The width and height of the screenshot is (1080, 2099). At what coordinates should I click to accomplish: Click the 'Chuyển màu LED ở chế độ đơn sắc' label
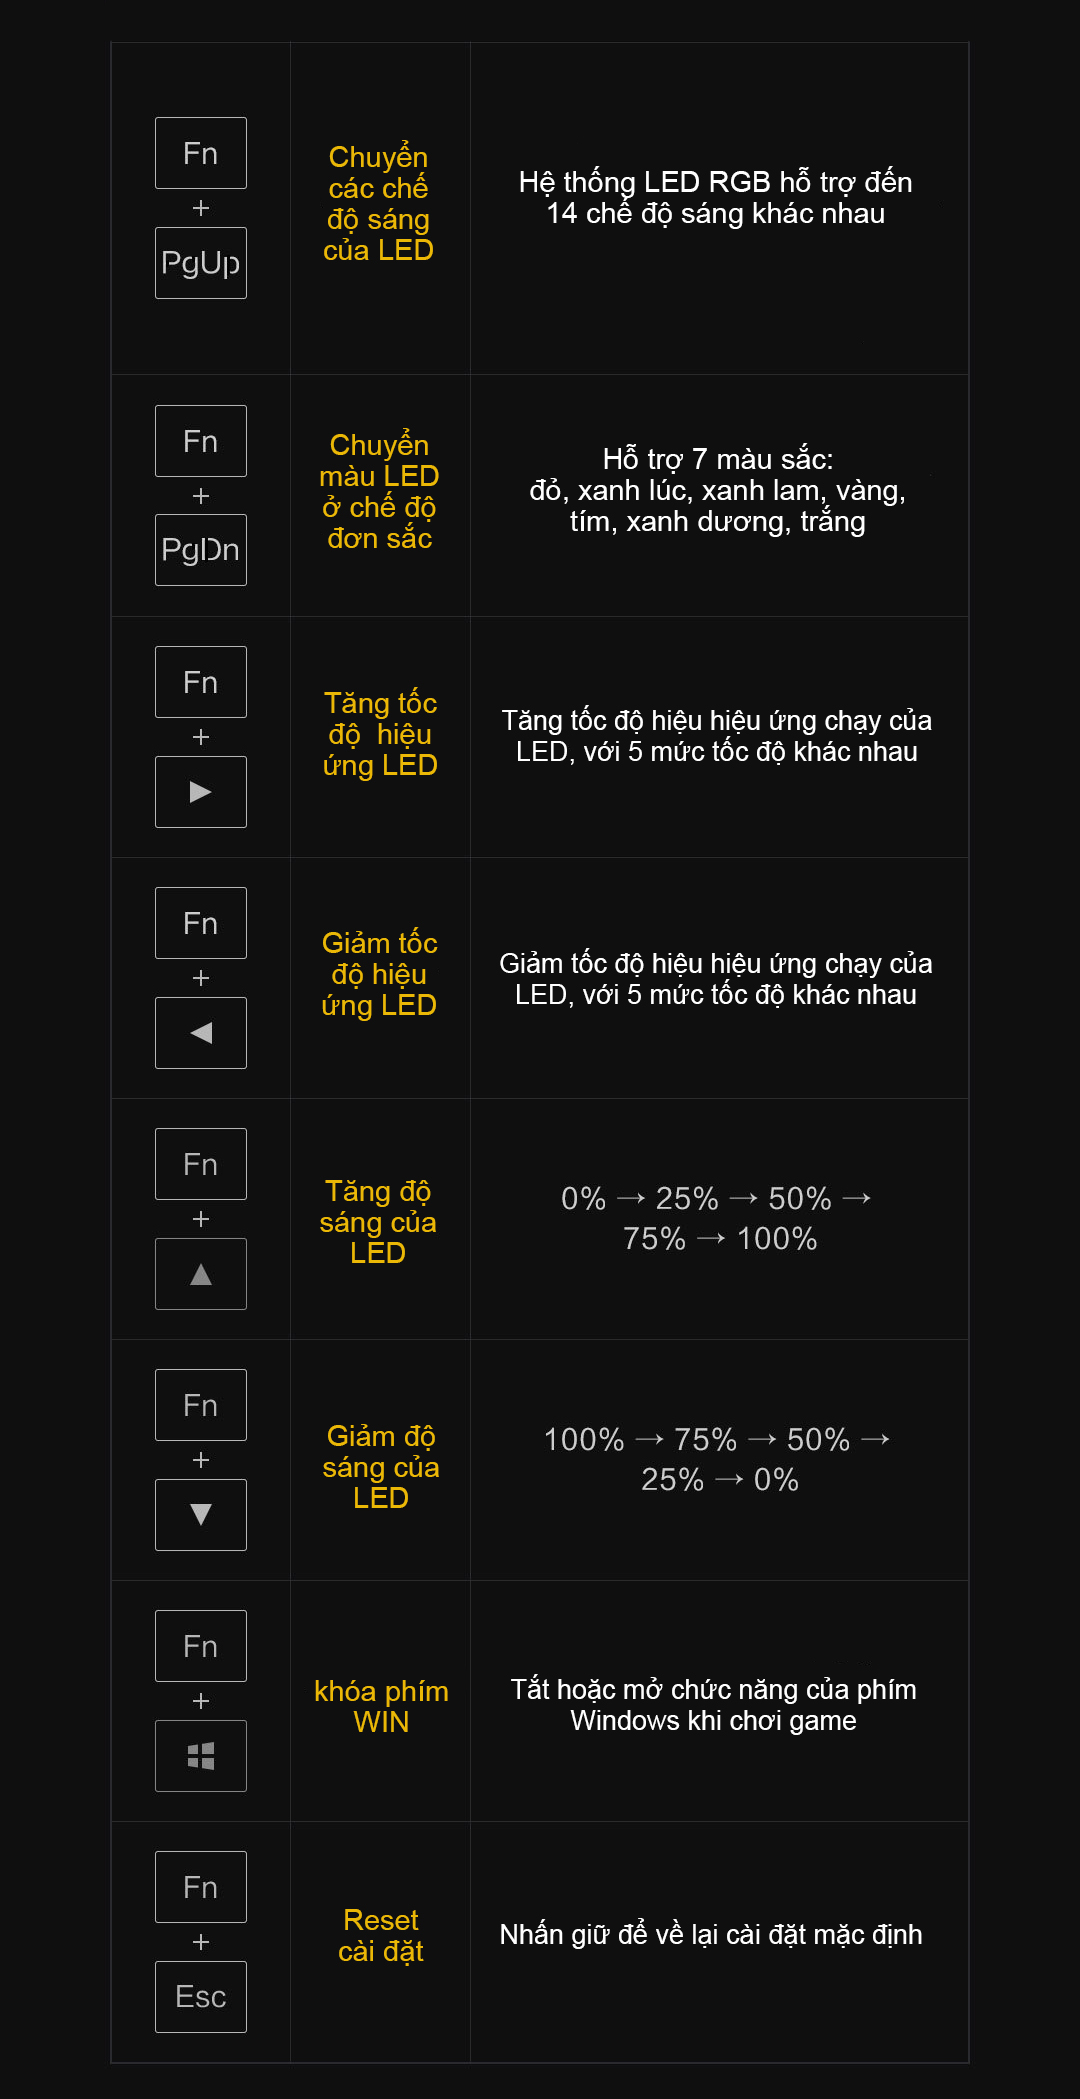click(379, 491)
